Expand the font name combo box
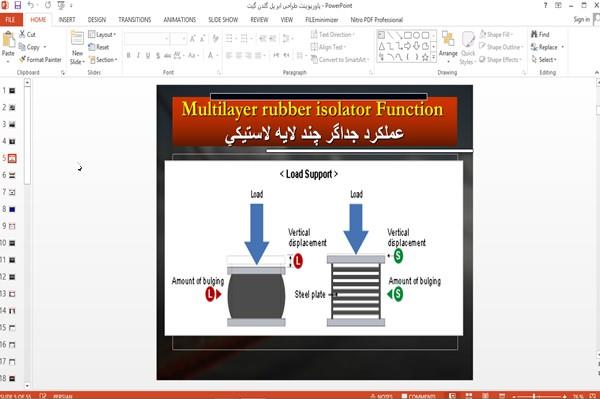 (166, 39)
